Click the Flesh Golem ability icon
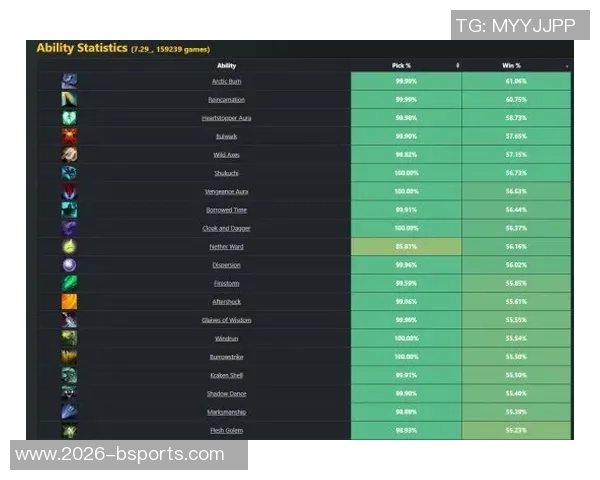The image size is (600, 480). [69, 430]
